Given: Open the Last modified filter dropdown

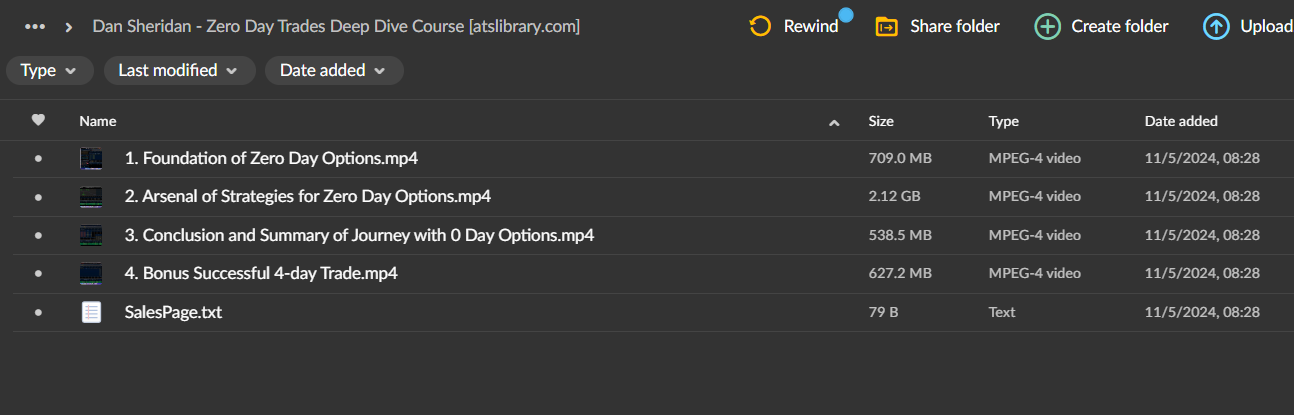Looking at the screenshot, I should (x=178, y=70).
